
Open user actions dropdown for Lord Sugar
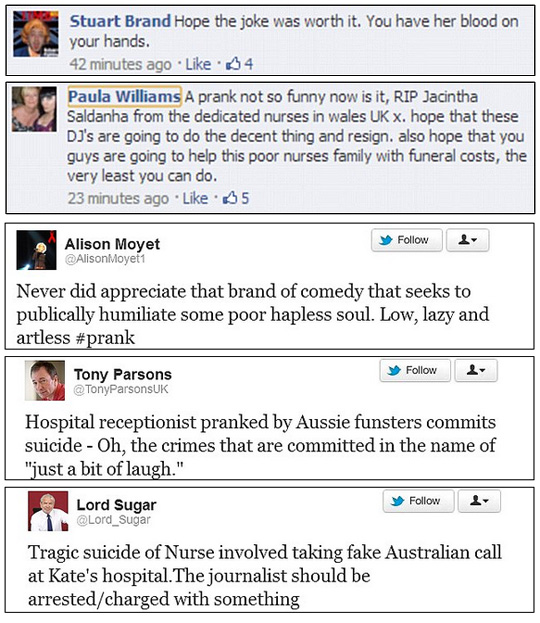479,501
